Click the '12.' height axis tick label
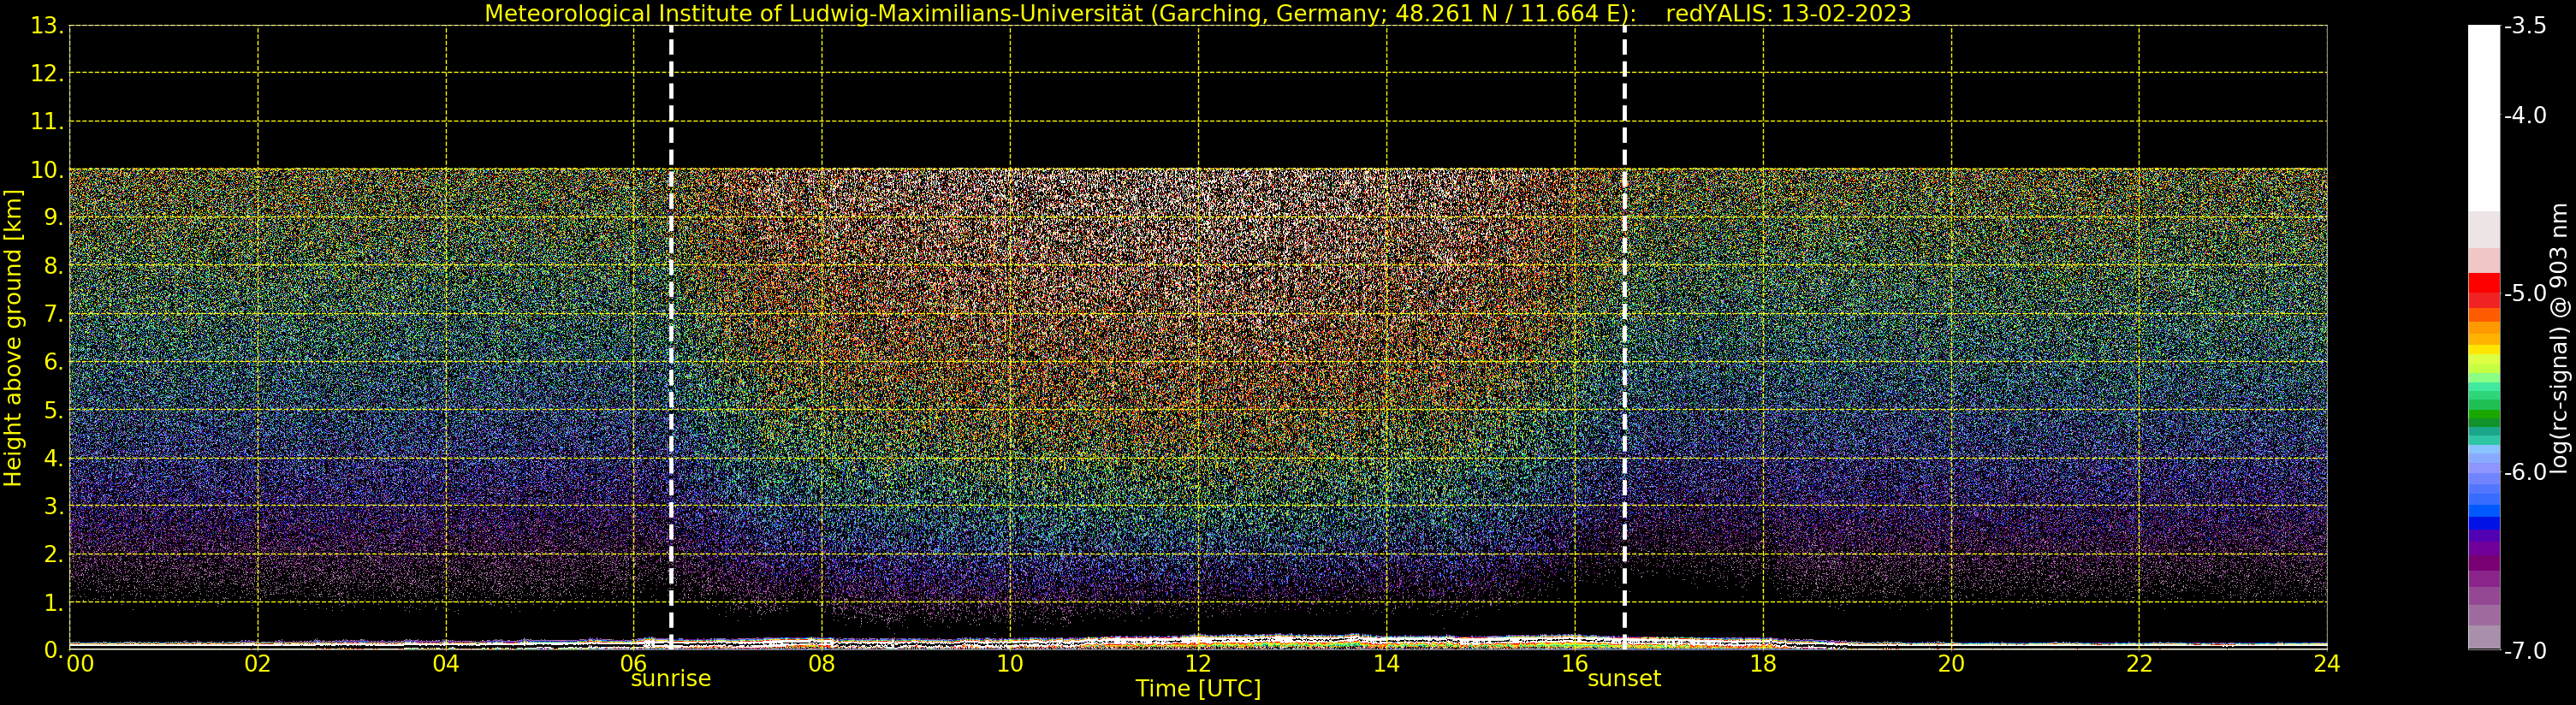This screenshot has height=705, width=2576. (x=47, y=73)
